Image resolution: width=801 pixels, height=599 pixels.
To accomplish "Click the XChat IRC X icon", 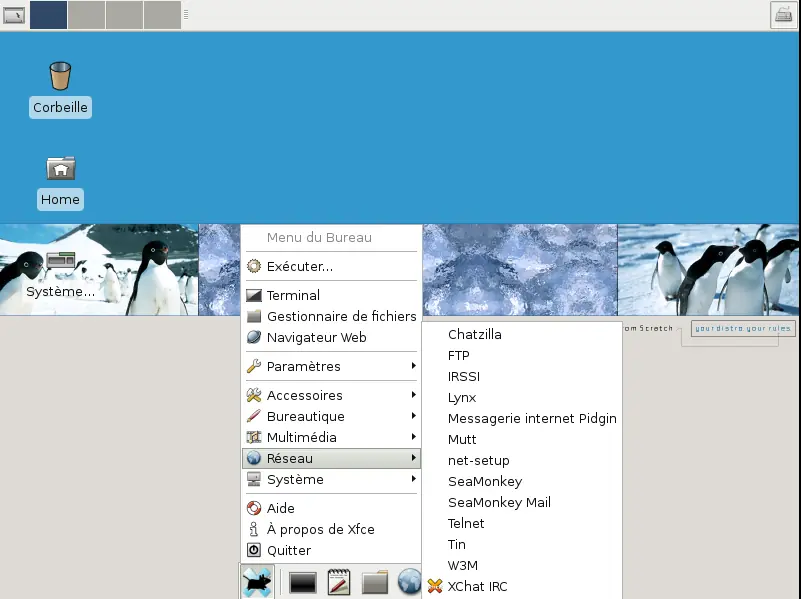I will coord(435,586).
